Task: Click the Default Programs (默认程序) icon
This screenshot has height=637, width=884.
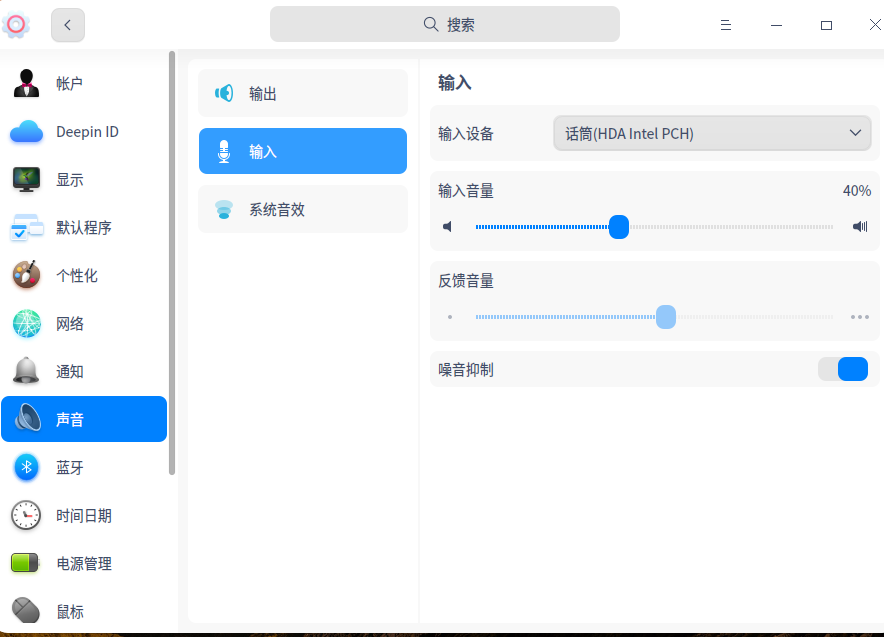Action: pyautogui.click(x=26, y=228)
